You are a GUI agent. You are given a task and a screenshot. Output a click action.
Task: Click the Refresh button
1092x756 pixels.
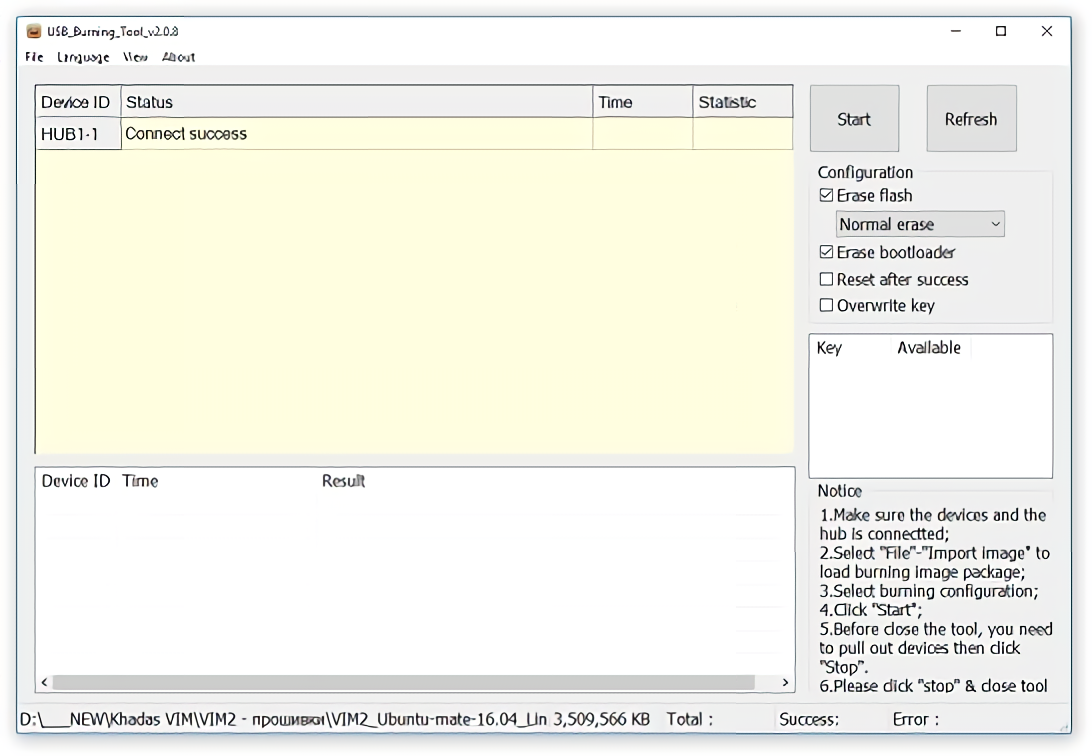[x=971, y=119]
